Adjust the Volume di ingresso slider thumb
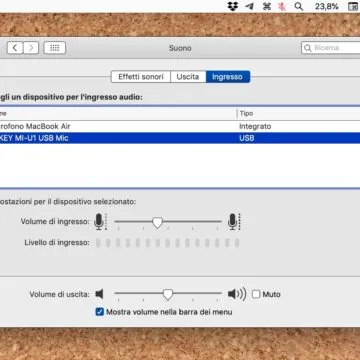360x360 pixels. (157, 222)
